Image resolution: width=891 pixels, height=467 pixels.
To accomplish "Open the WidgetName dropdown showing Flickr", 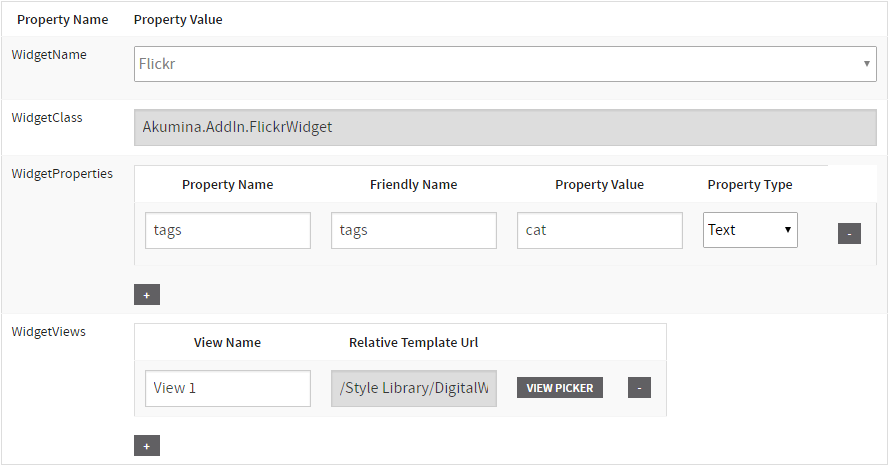I will (x=505, y=65).
